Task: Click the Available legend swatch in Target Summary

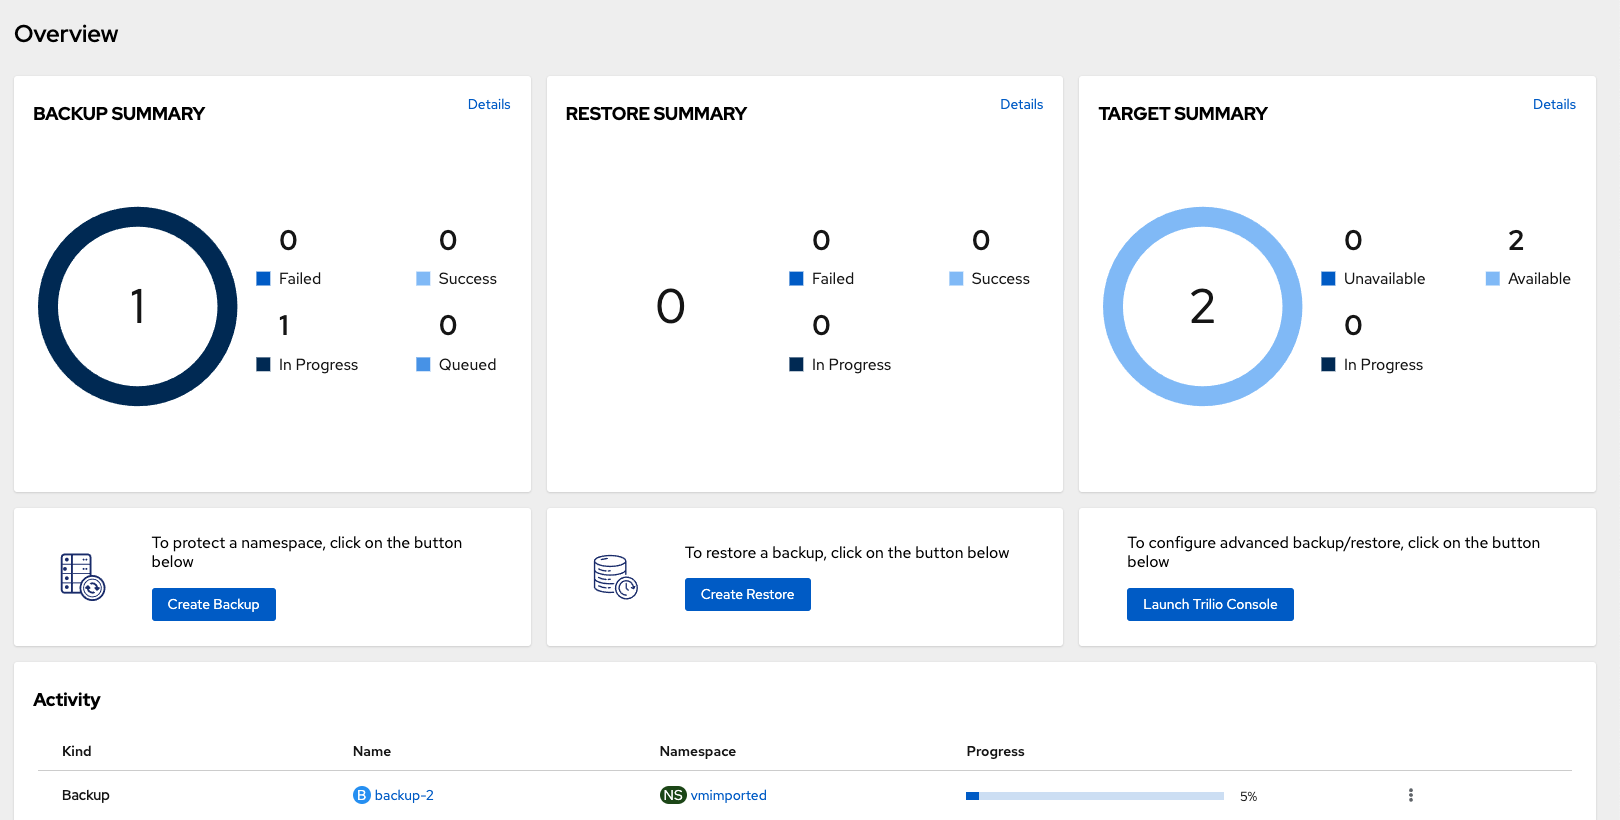Action: (x=1492, y=279)
